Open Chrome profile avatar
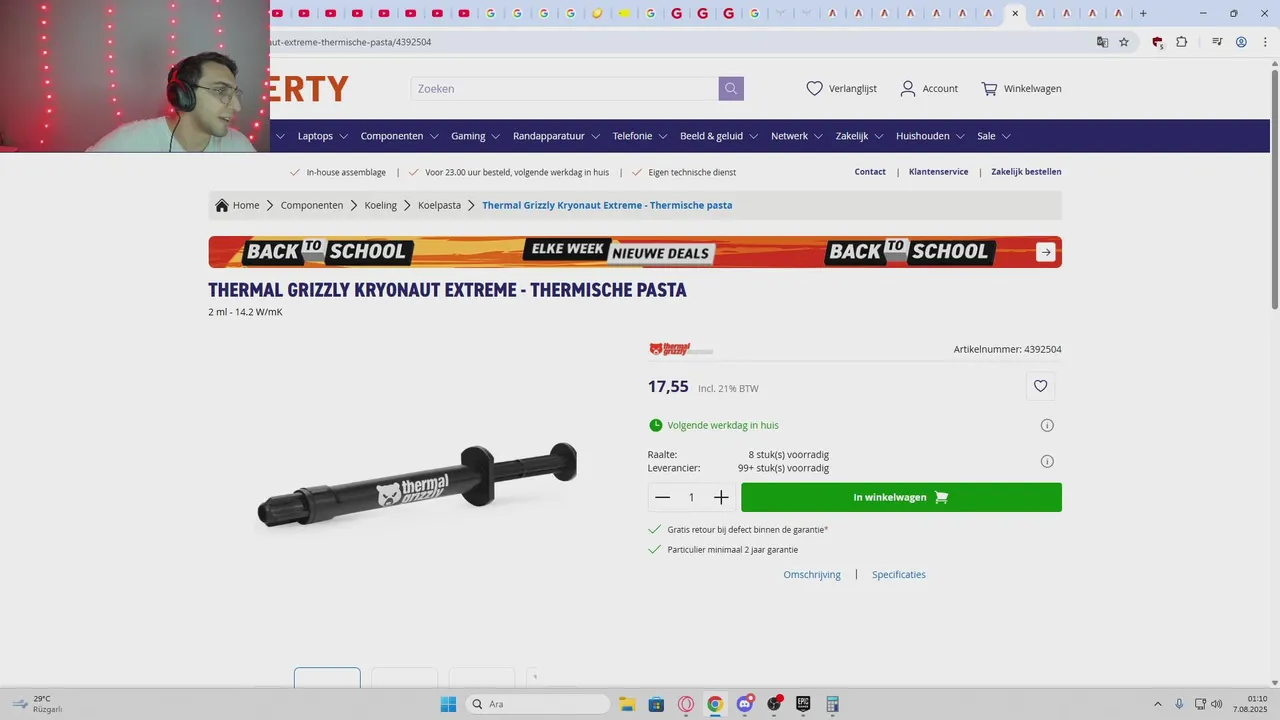 tap(1241, 42)
